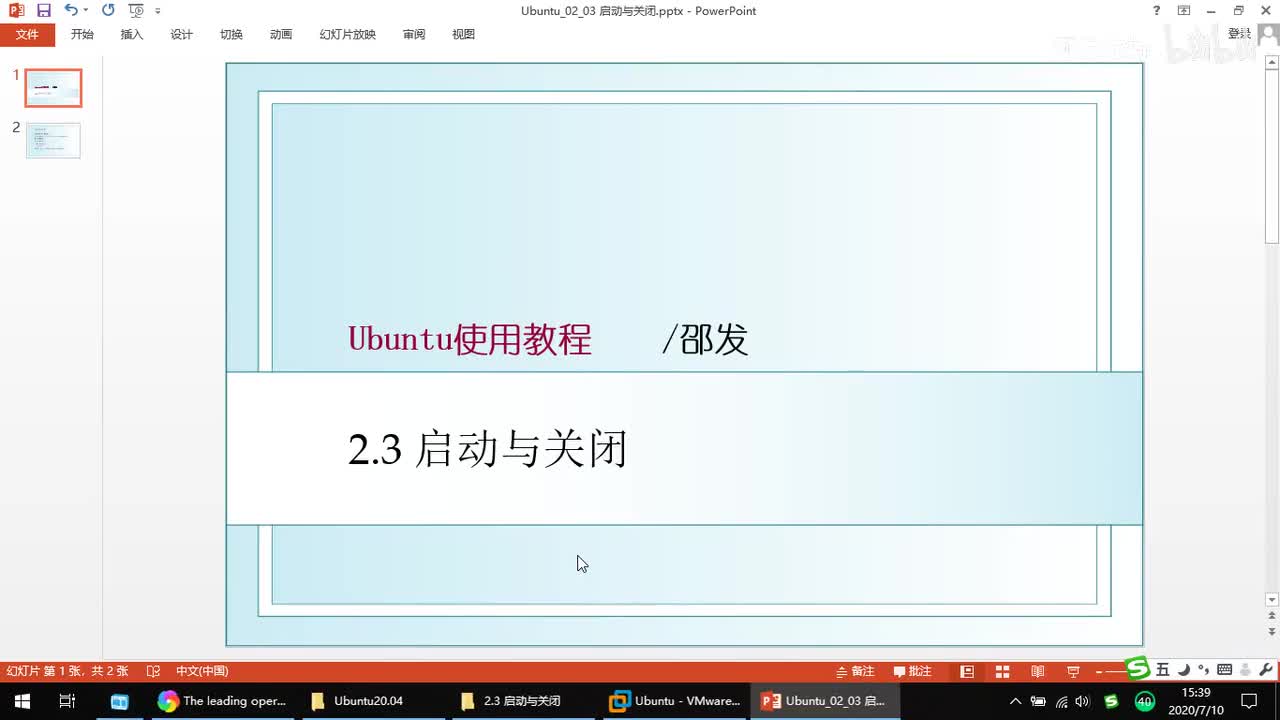Open the undo history dropdown arrow
This screenshot has height=720, width=1280.
click(85, 10)
